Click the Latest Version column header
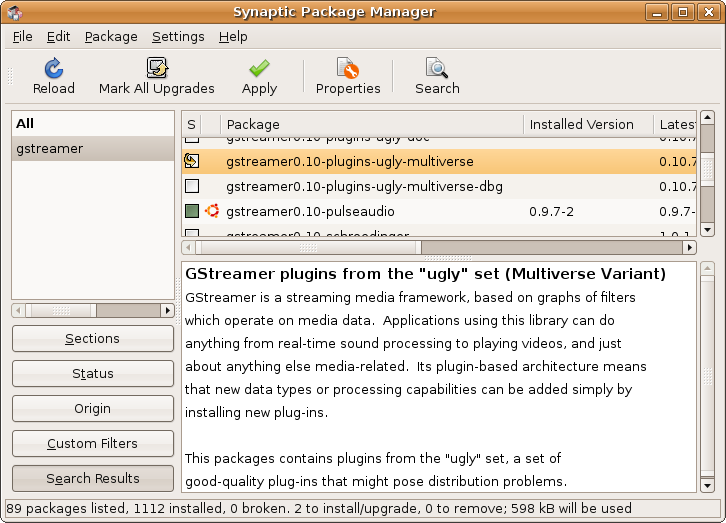This screenshot has height=523, width=726. pyautogui.click(x=675, y=124)
